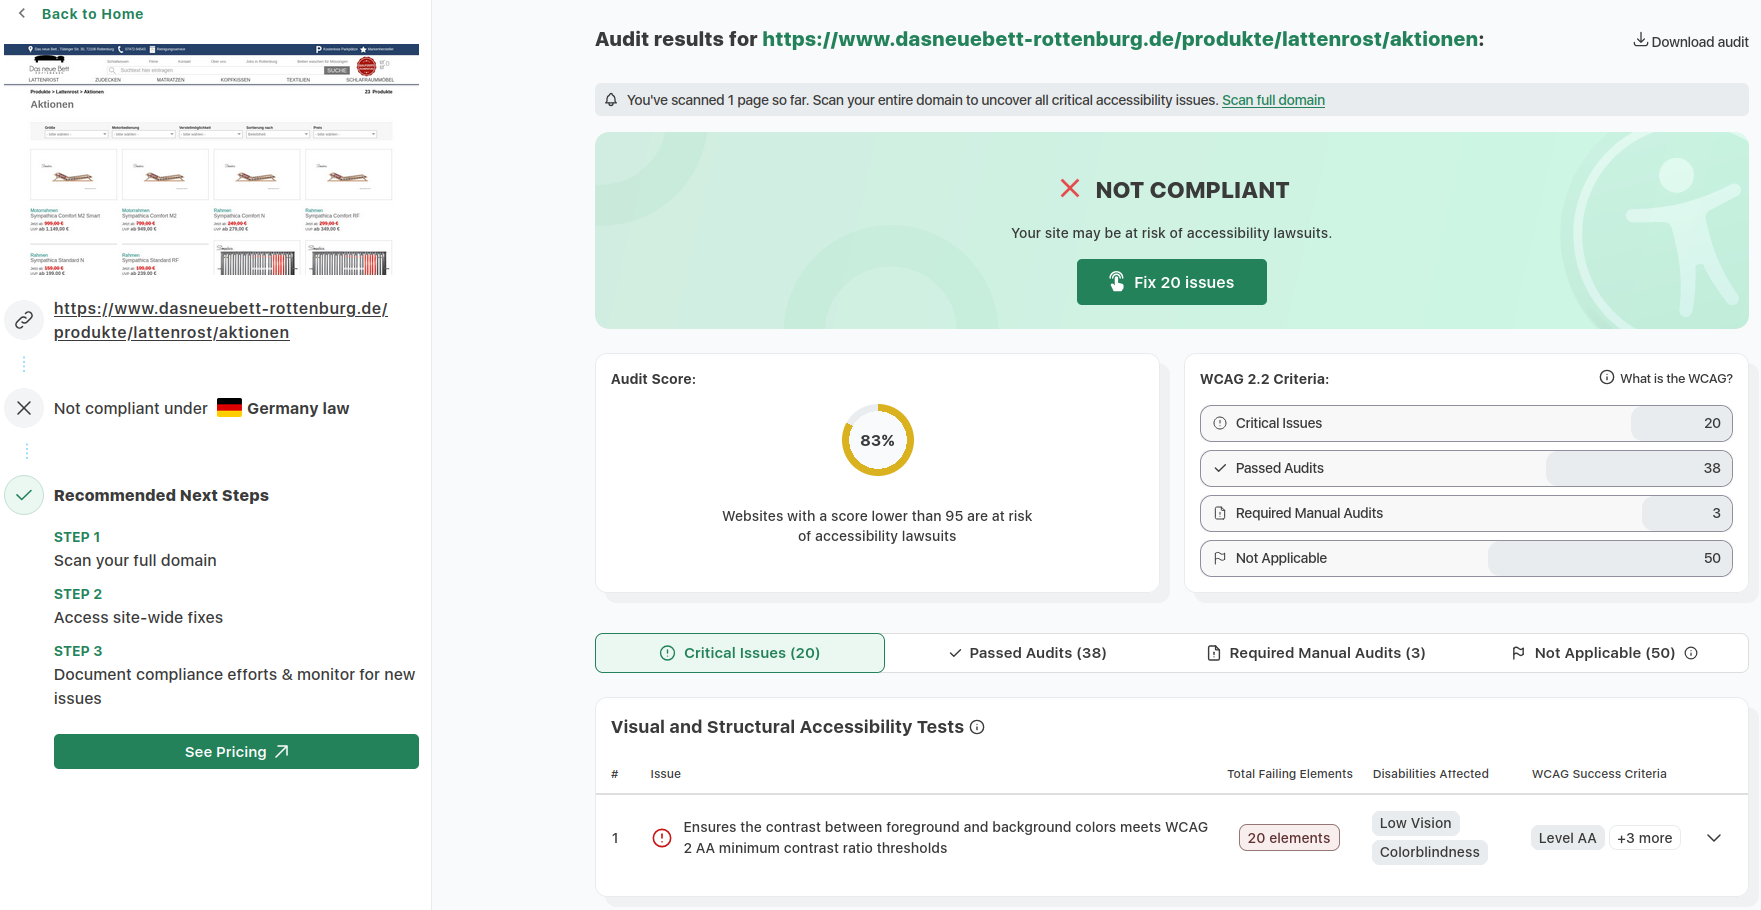Click the See Pricing button
The width and height of the screenshot is (1761, 910).
[236, 752]
